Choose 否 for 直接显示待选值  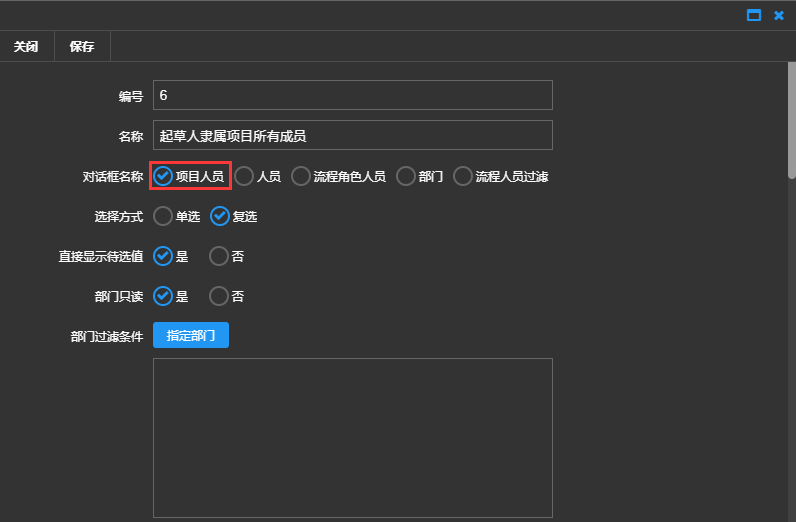pyautogui.click(x=219, y=257)
